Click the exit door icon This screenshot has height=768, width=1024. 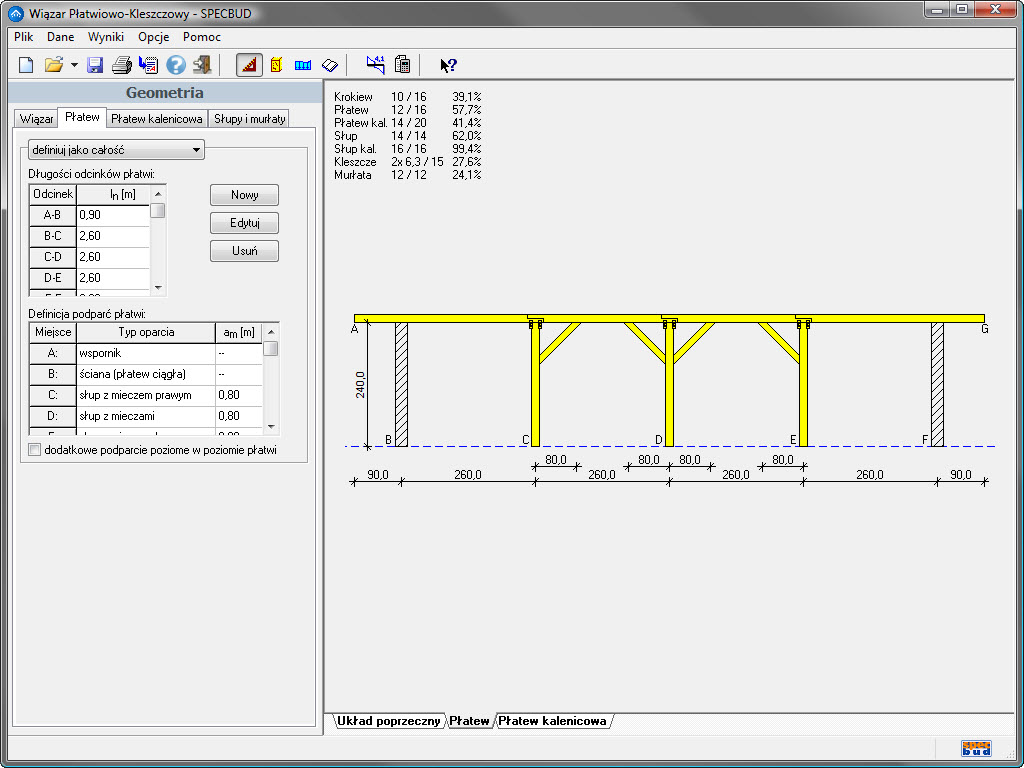pyautogui.click(x=202, y=65)
